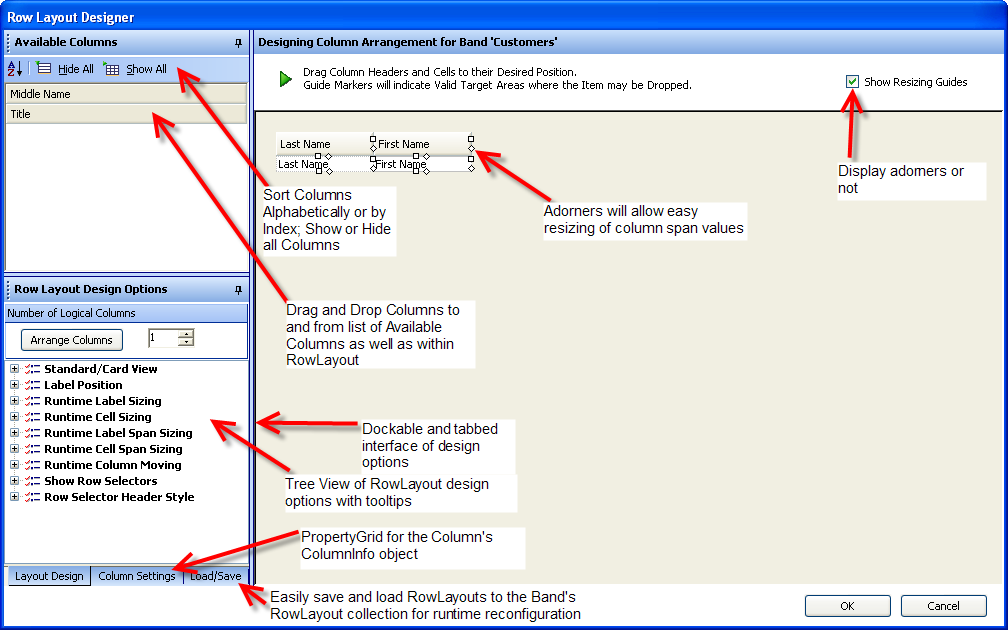Select the Runtime Cell Sizing tree item
The height and width of the screenshot is (630, 1008).
pyautogui.click(x=98, y=417)
